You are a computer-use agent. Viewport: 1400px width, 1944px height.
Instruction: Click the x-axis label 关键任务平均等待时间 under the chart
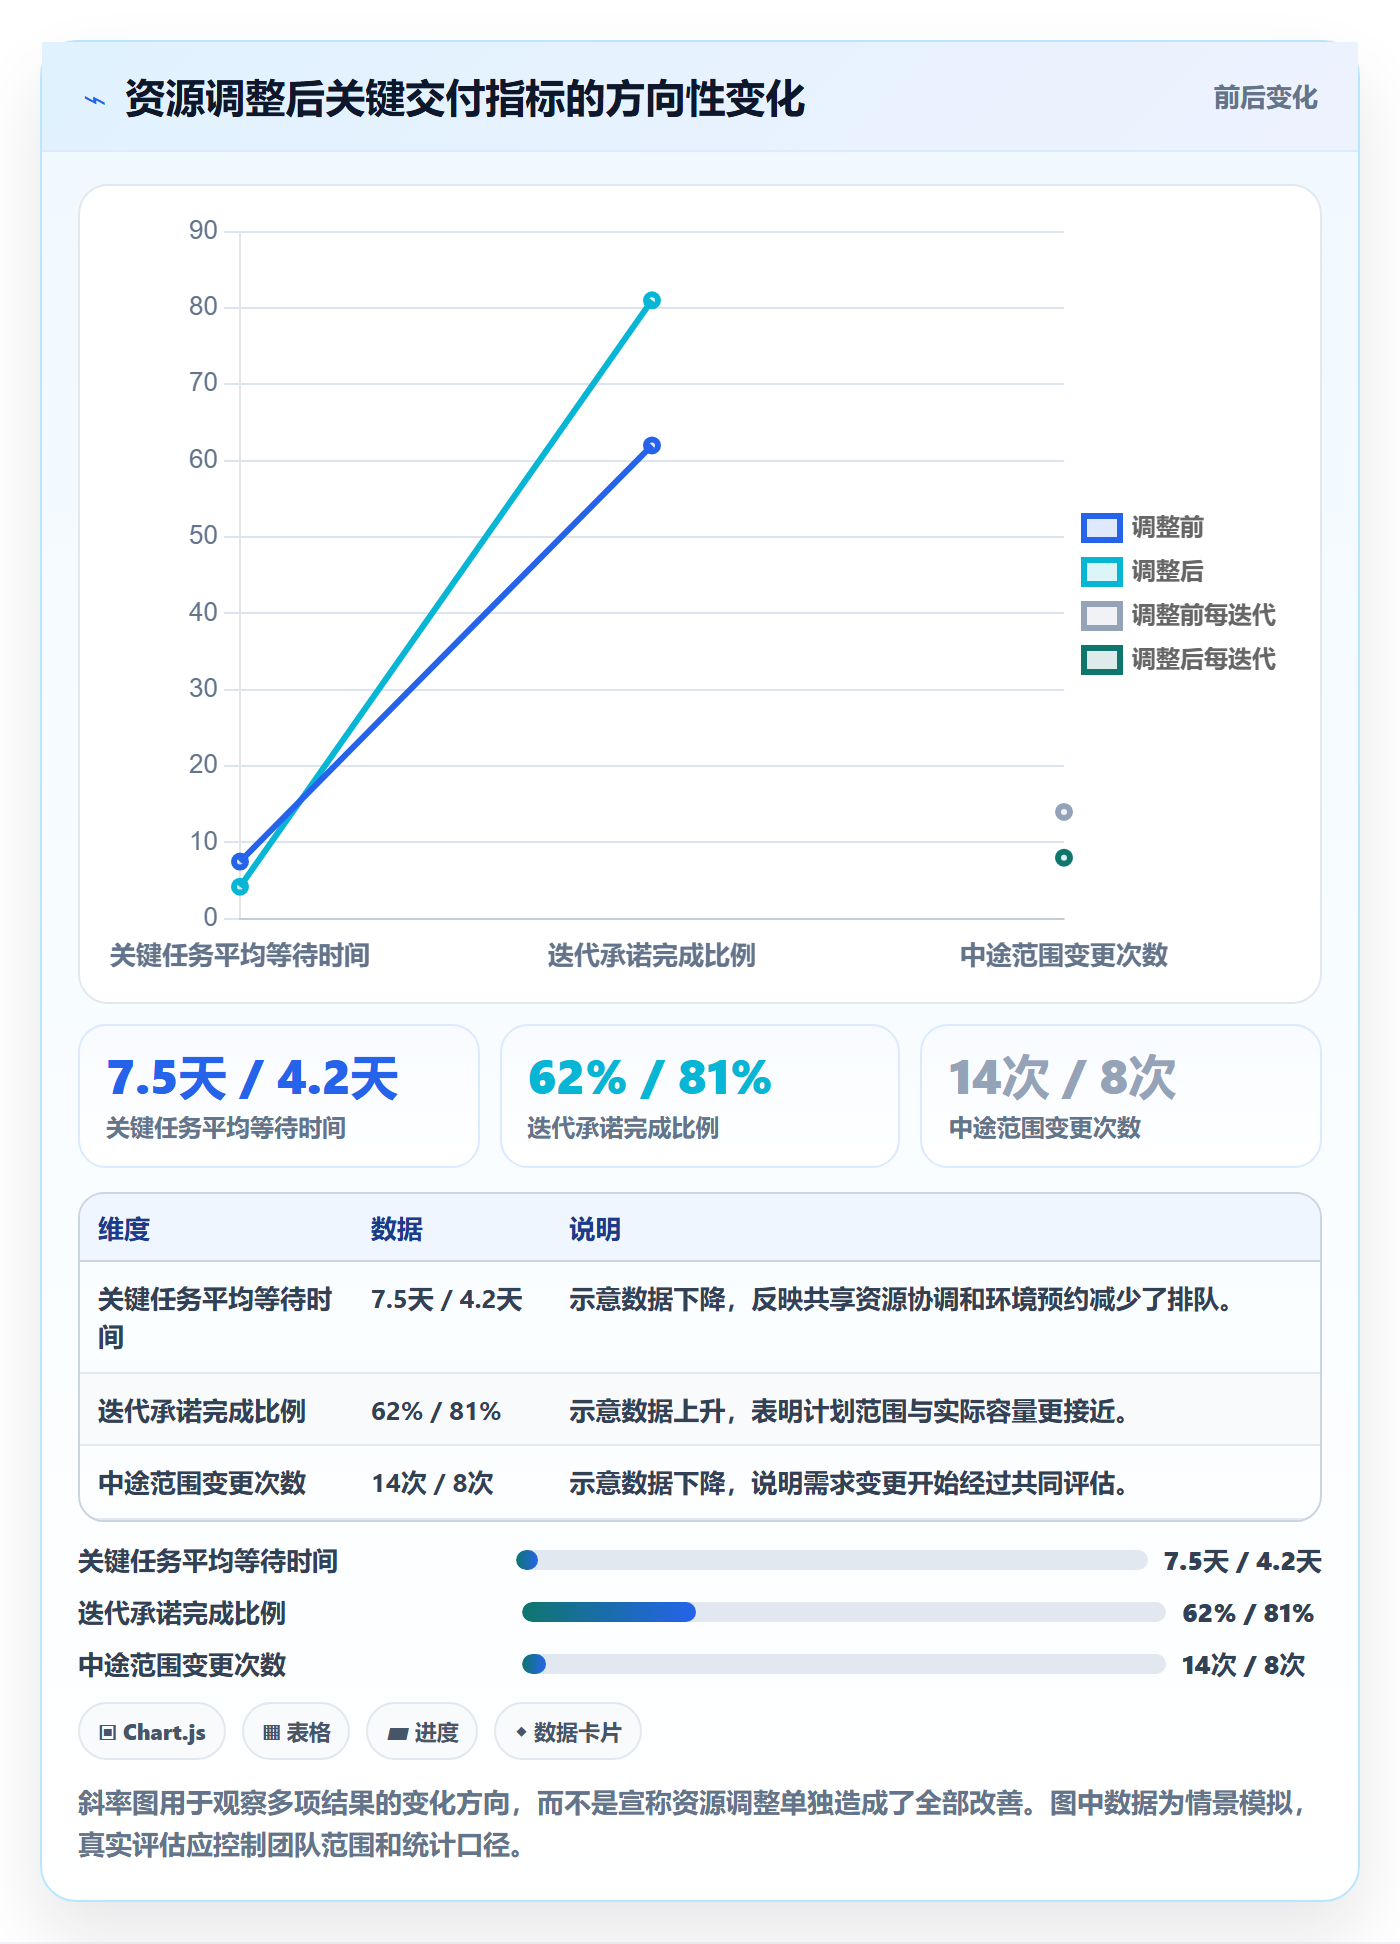point(240,955)
